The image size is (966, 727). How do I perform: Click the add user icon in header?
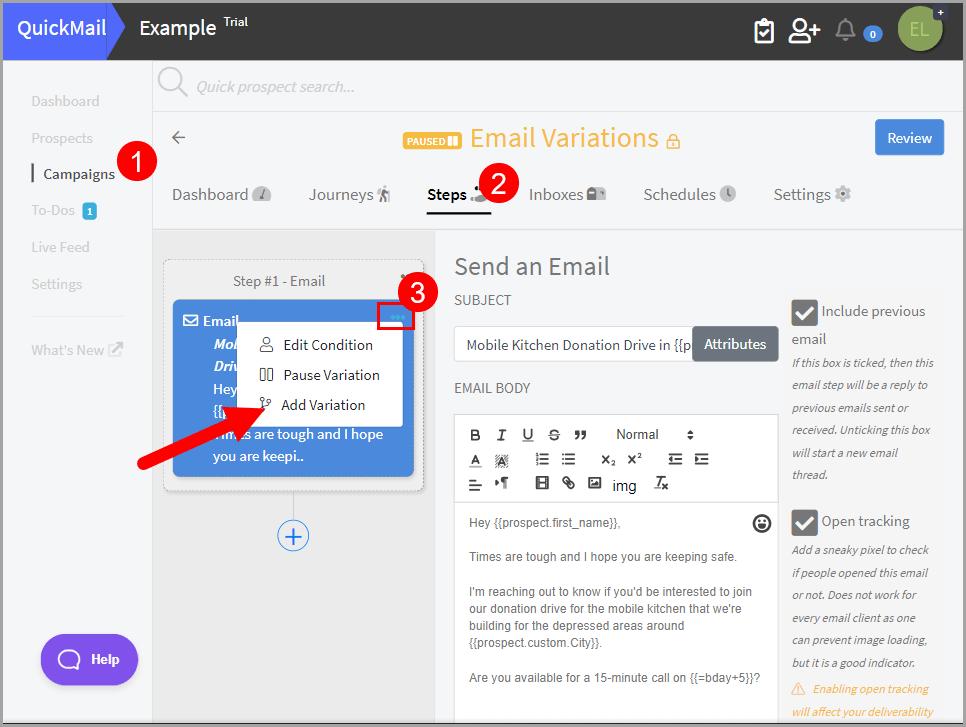pyautogui.click(x=803, y=30)
